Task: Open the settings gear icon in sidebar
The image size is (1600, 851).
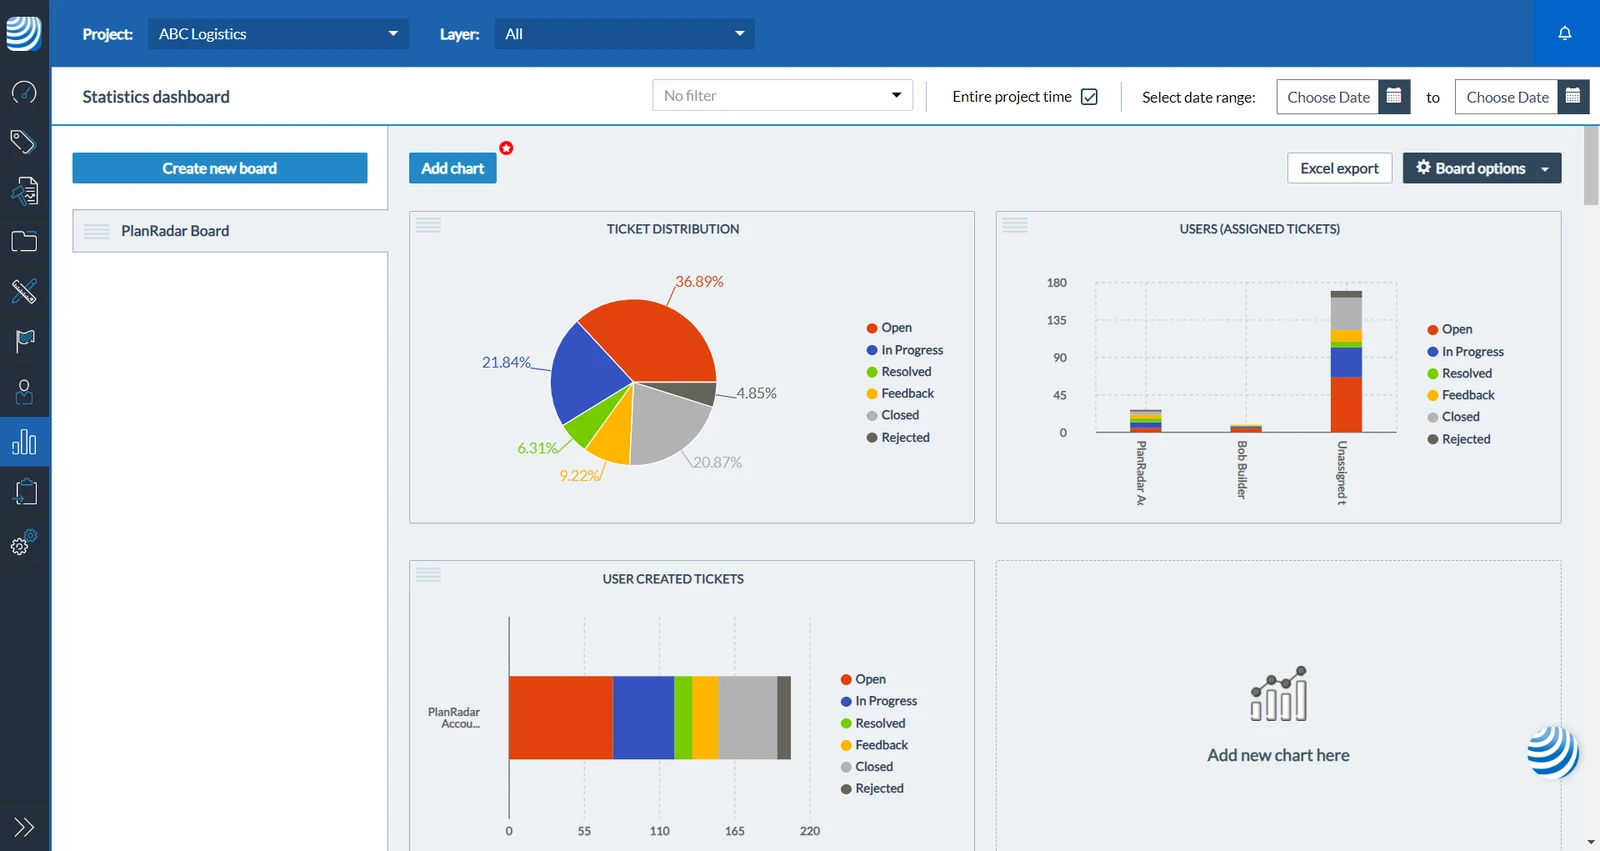Action: click(x=24, y=542)
